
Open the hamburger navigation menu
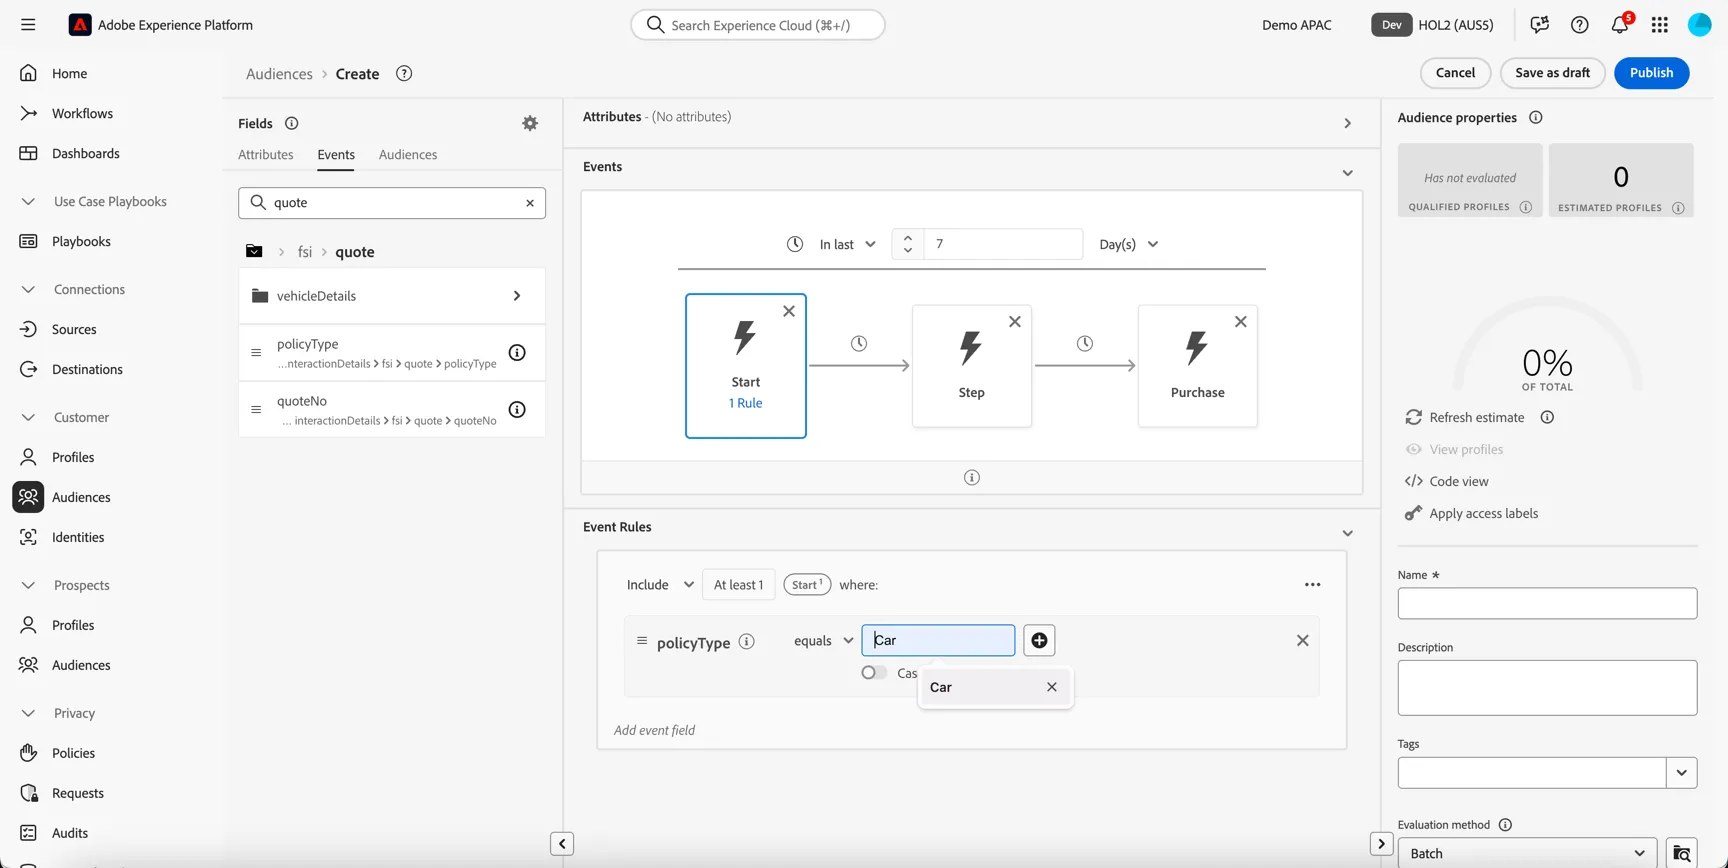28,25
